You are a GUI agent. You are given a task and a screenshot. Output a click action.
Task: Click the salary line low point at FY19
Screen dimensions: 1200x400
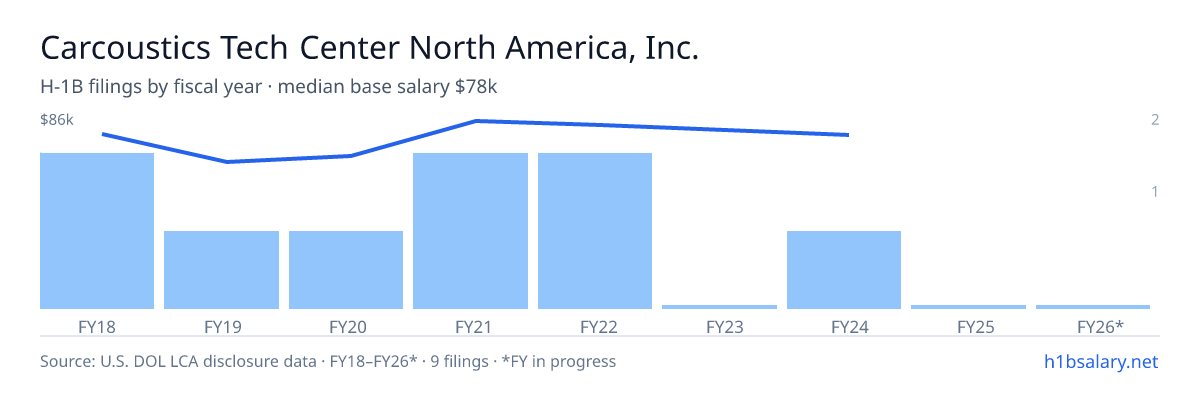click(227, 162)
